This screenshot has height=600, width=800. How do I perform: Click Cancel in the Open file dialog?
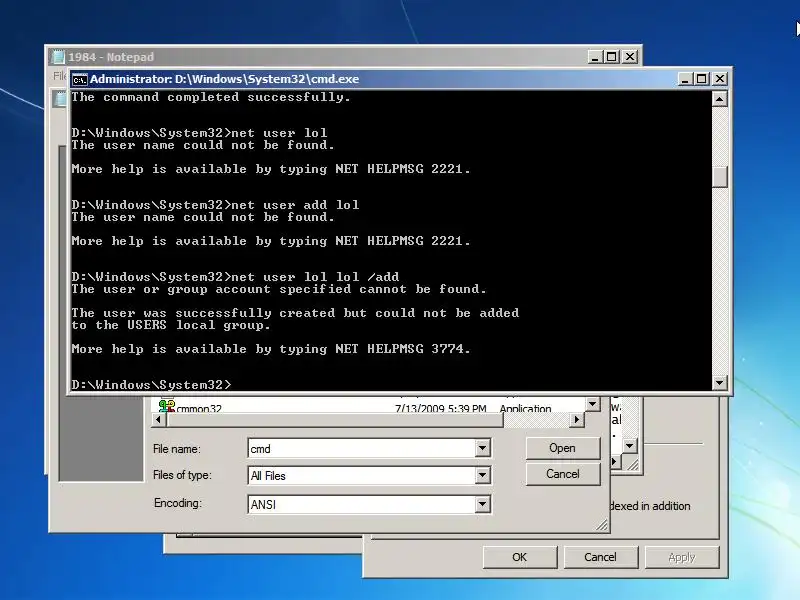pyautogui.click(x=562, y=474)
